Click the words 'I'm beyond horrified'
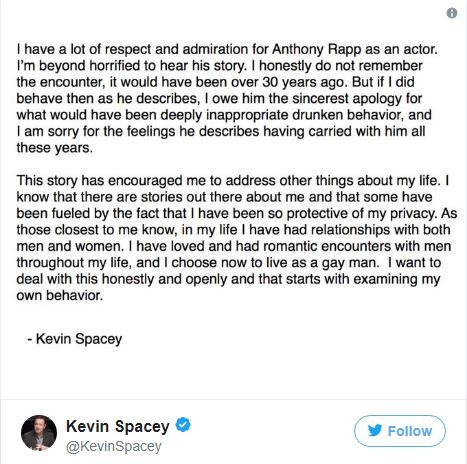Image resolution: width=467 pixels, height=464 pixels. pyautogui.click(x=78, y=66)
